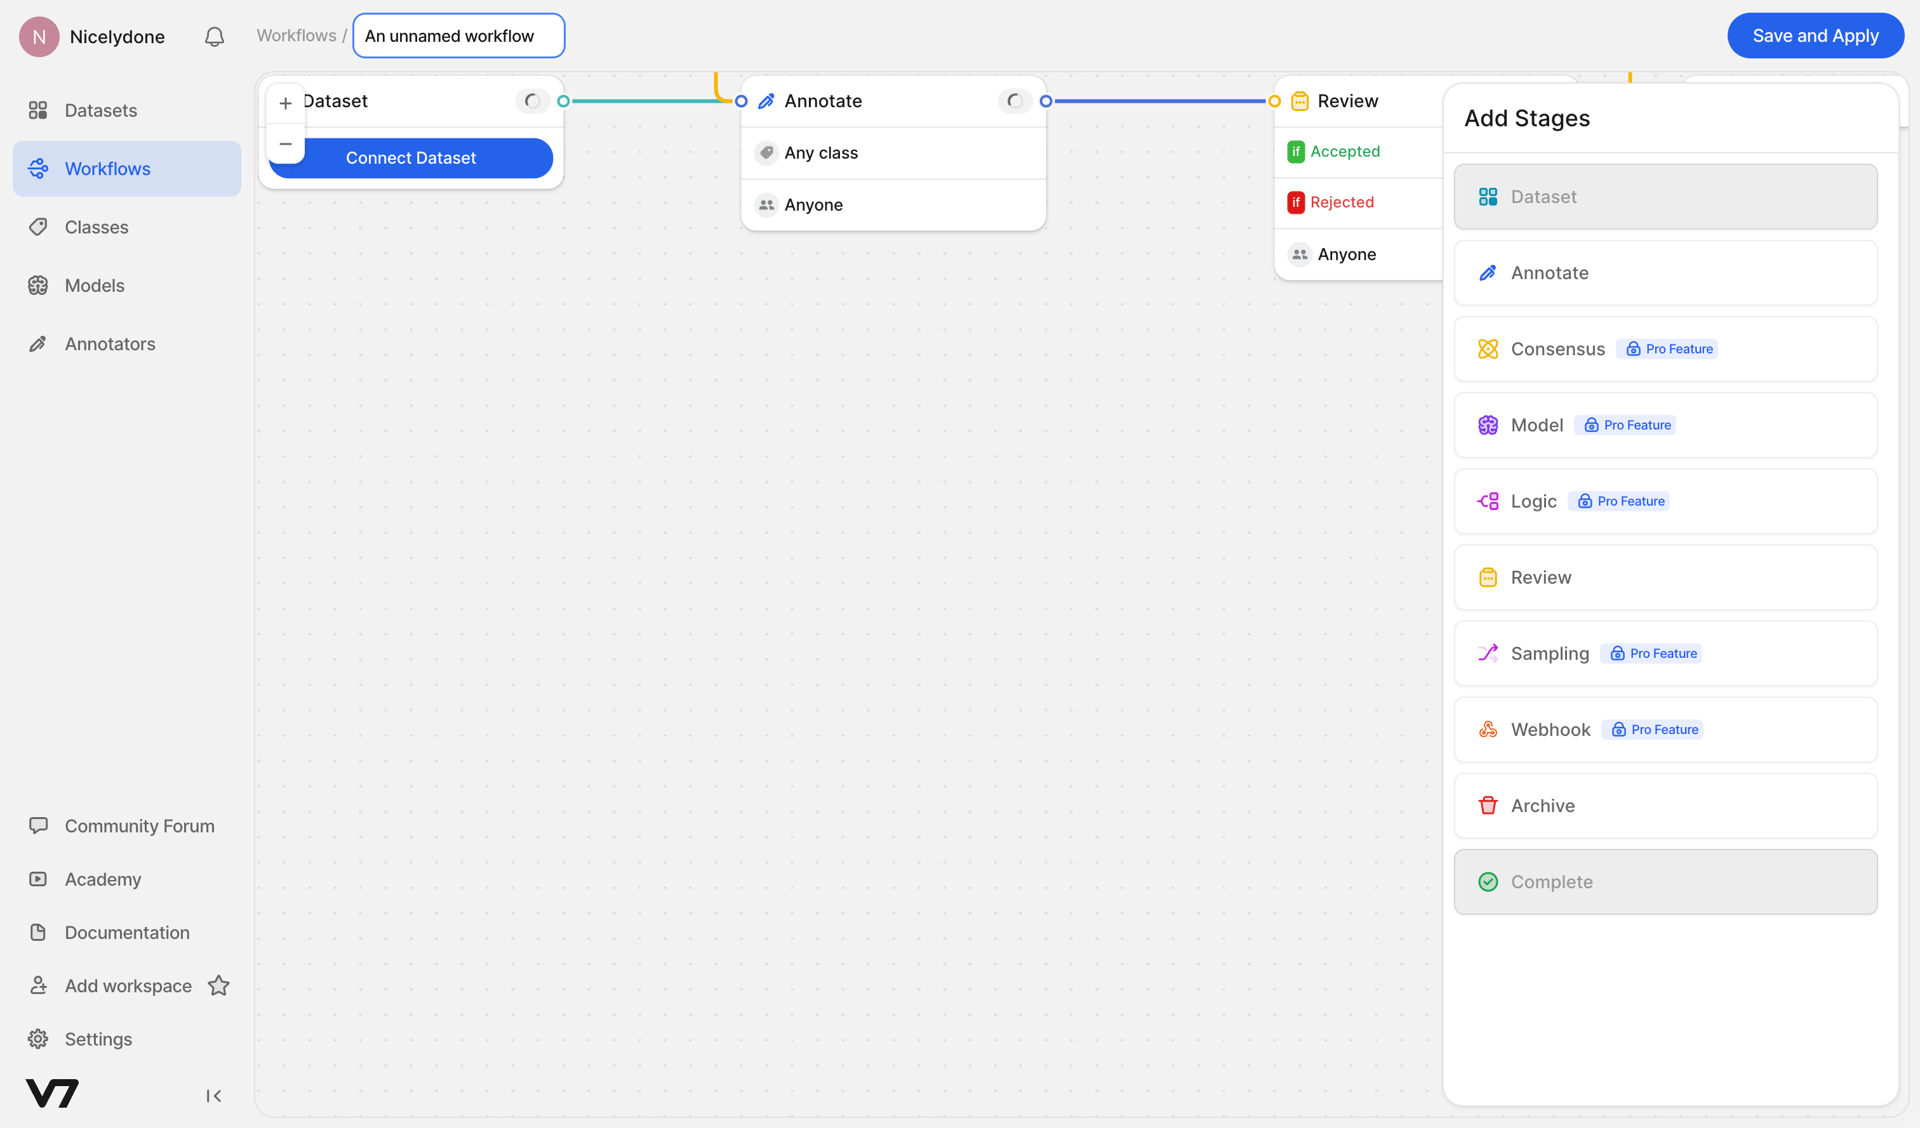Viewport: 1920px width, 1128px height.
Task: Click the workflow name field to rename it
Action: coord(458,35)
